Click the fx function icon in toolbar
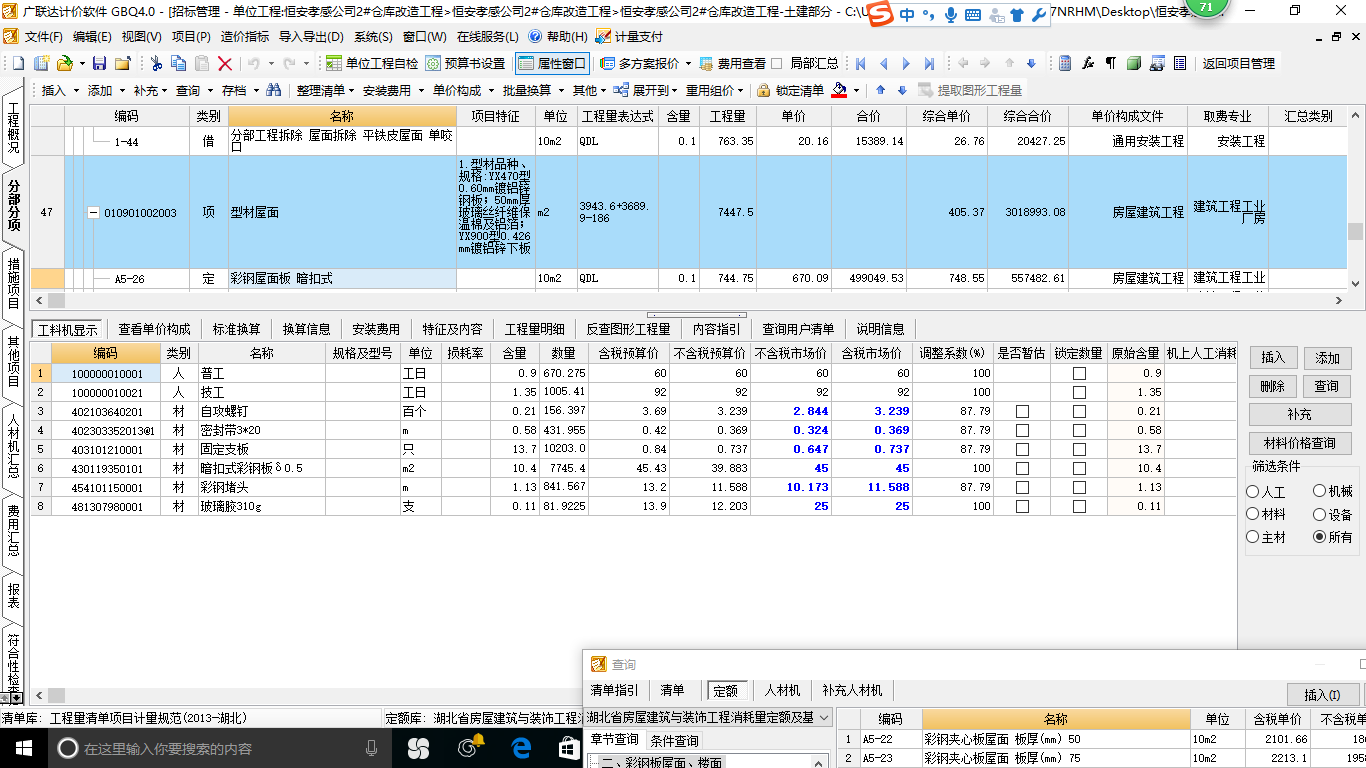This screenshot has height=768, width=1366. pyautogui.click(x=1088, y=63)
